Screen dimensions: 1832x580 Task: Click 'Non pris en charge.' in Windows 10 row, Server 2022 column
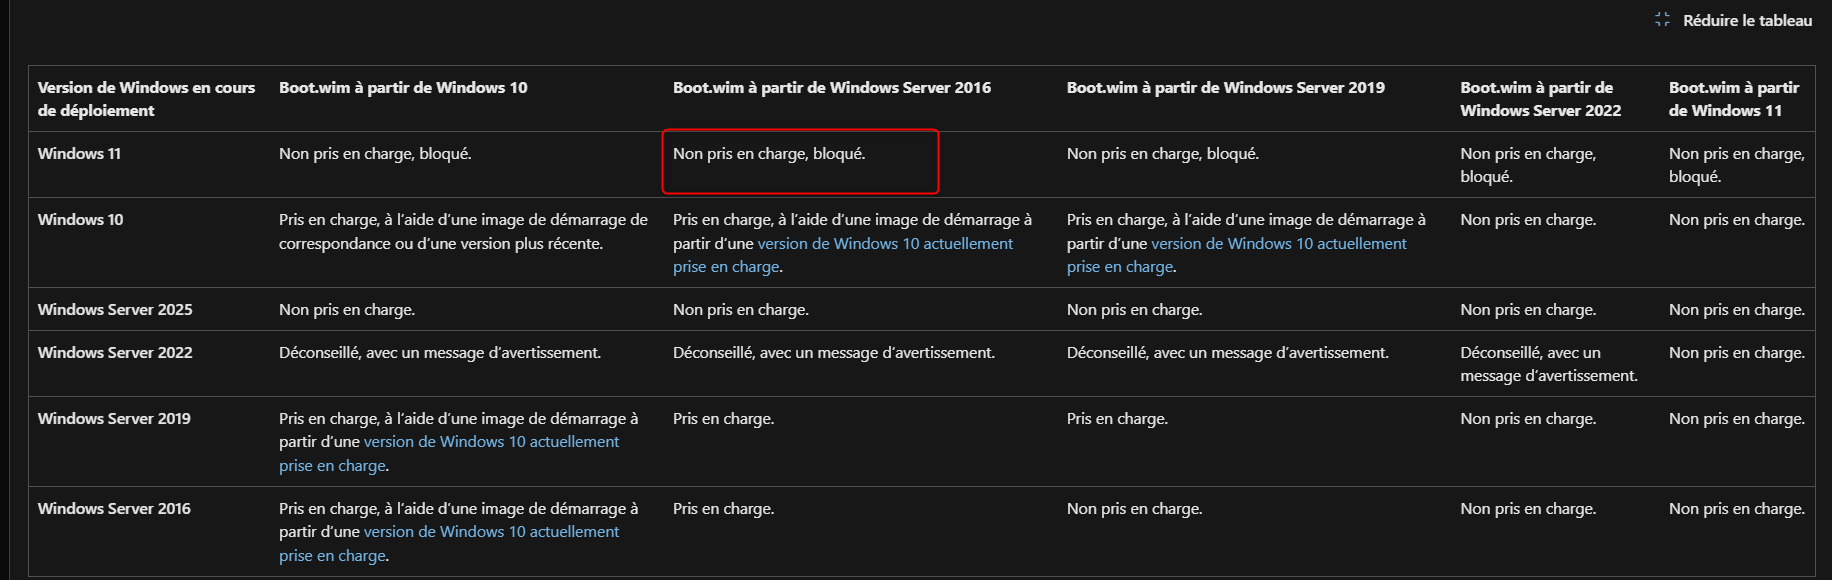point(1528,220)
